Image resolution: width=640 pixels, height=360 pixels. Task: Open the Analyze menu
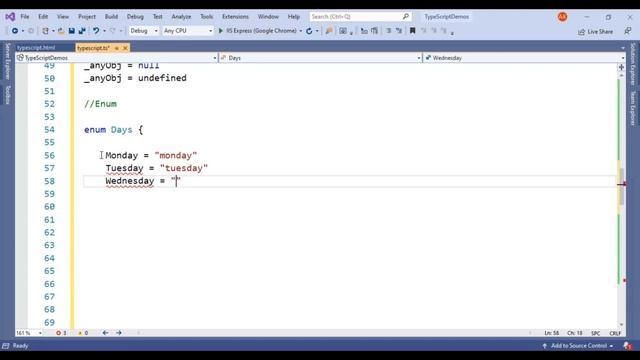[x=181, y=17]
